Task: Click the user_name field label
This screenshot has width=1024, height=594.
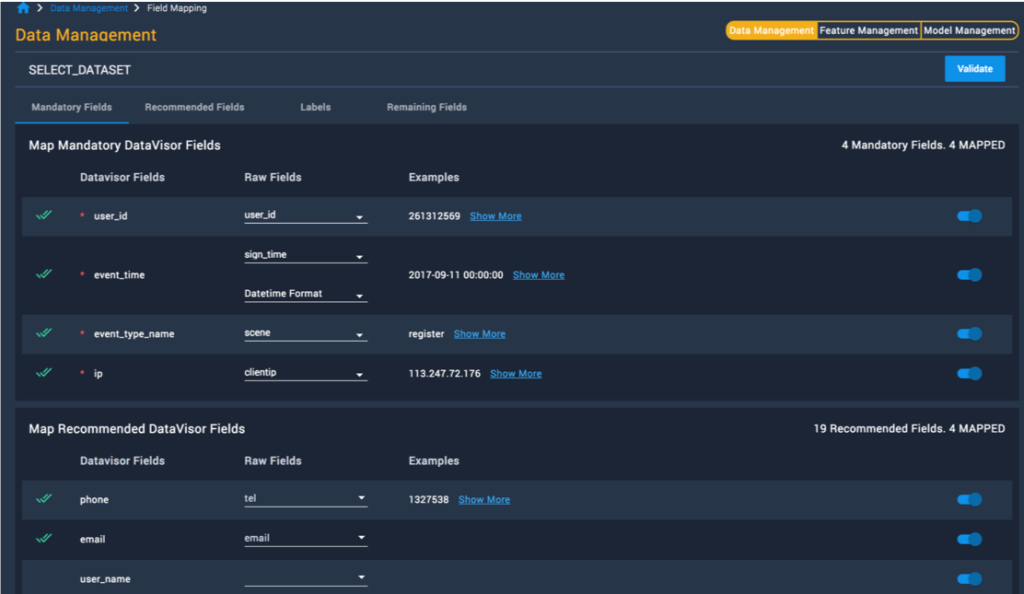Action: (105, 579)
